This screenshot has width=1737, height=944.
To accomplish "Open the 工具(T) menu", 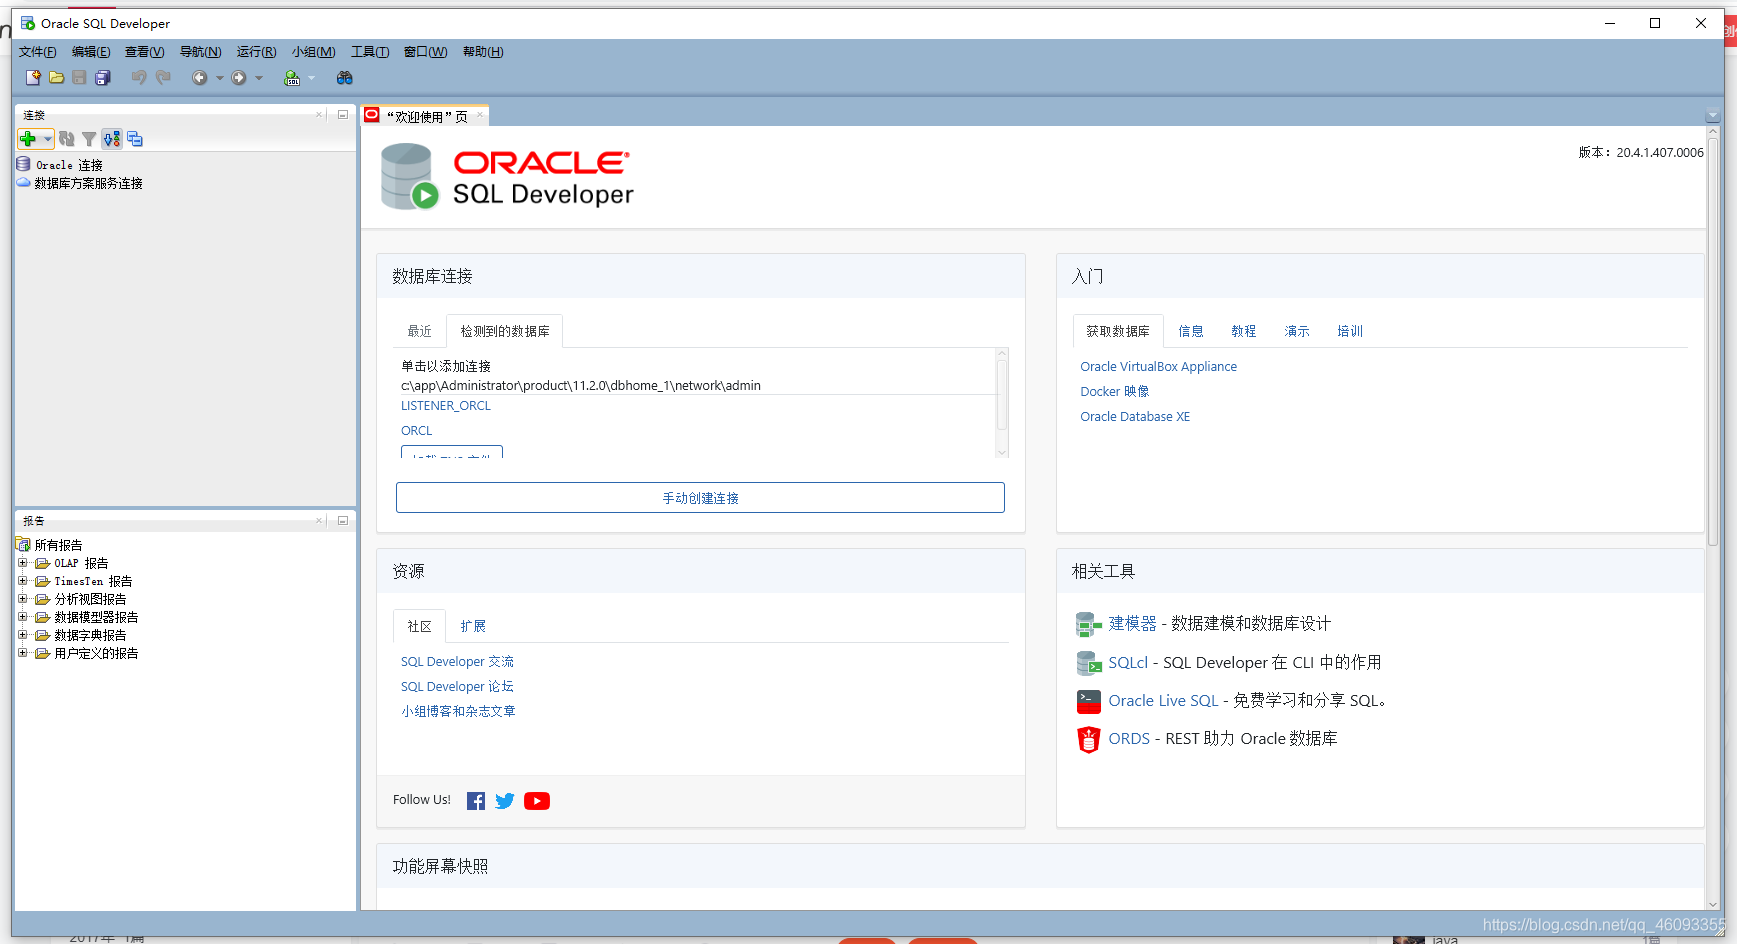I will (370, 52).
